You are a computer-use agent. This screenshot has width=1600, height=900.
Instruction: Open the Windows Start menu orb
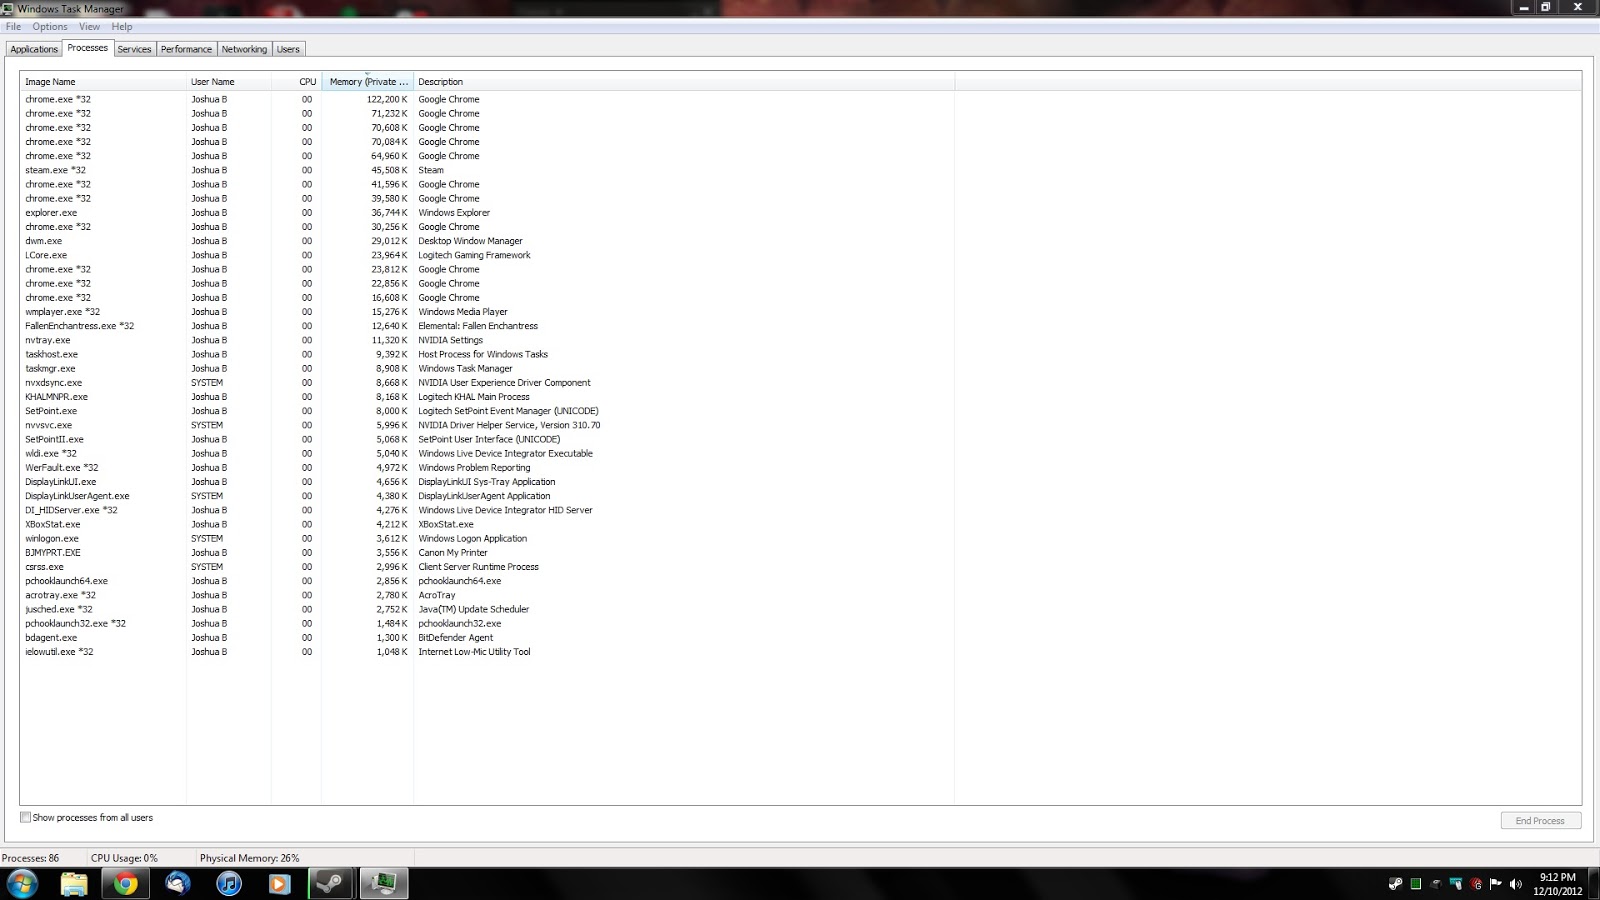pyautogui.click(x=22, y=883)
